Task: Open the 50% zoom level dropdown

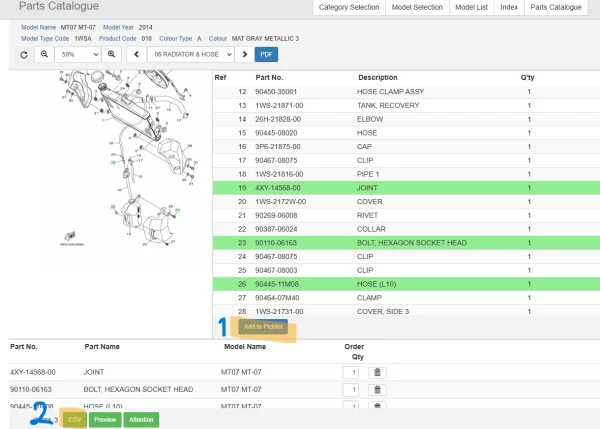Action: [77, 54]
